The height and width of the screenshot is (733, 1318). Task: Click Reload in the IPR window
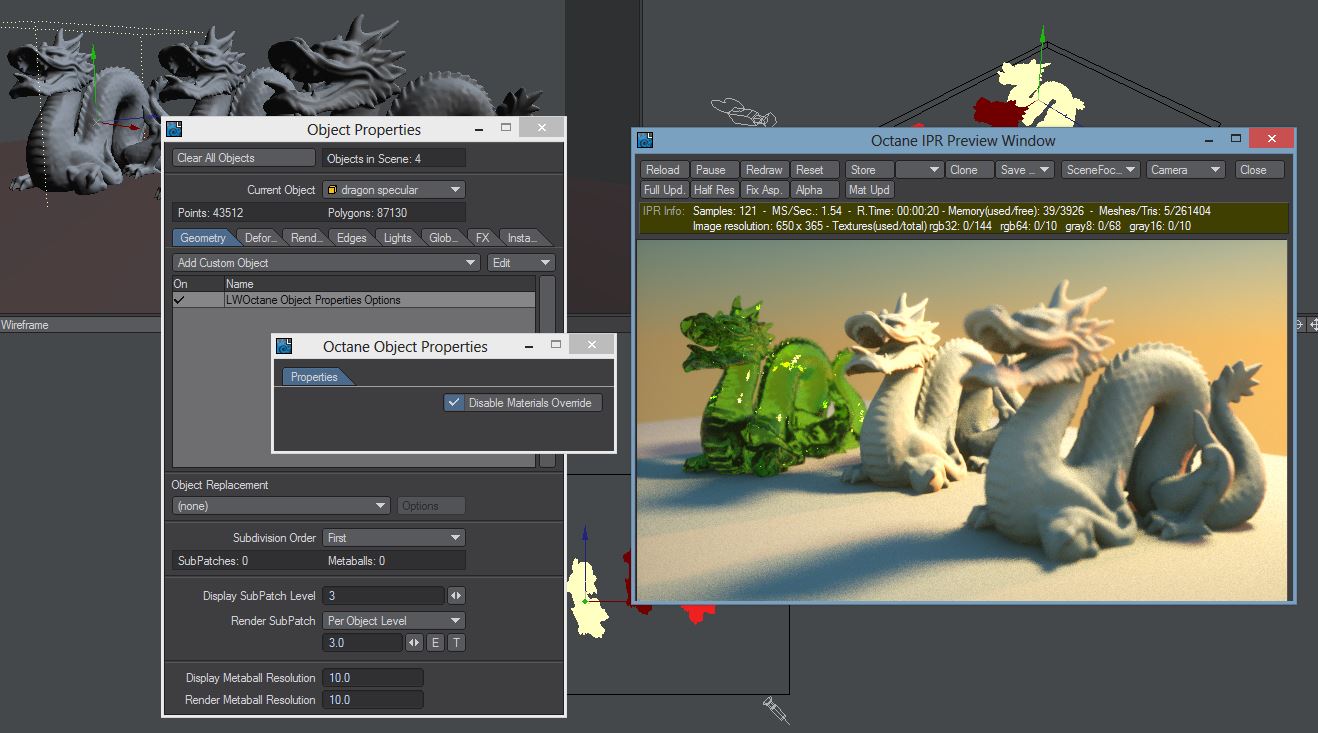tap(663, 170)
